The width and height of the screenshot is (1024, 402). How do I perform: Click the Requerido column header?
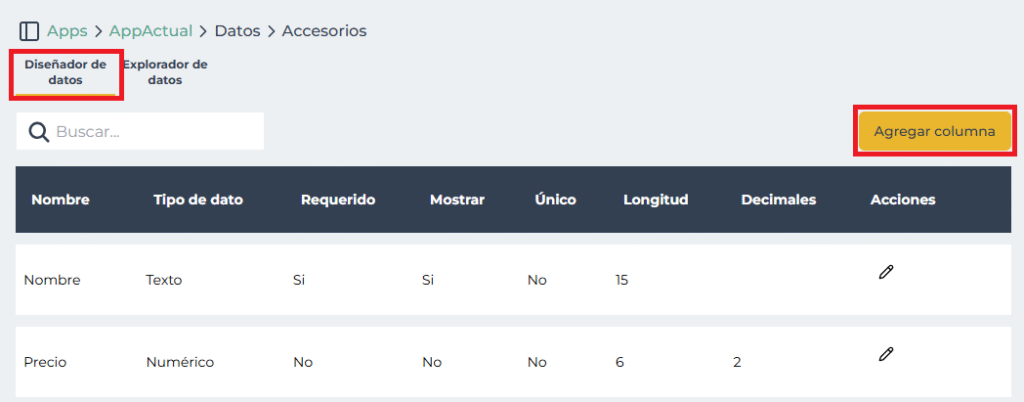(x=338, y=200)
